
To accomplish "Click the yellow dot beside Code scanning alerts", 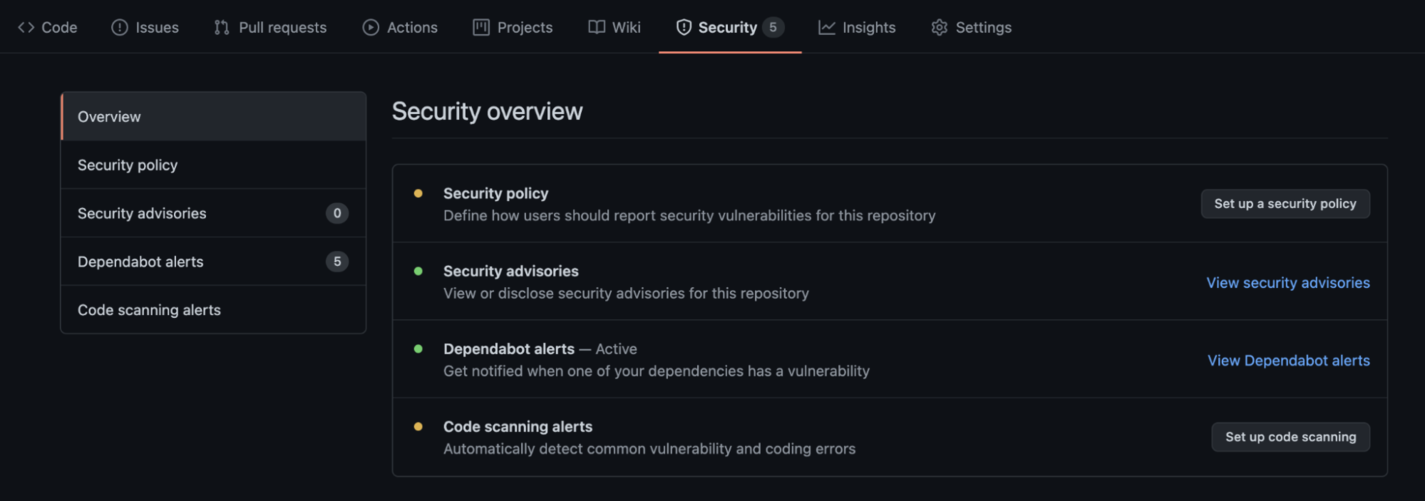I will coord(418,426).
